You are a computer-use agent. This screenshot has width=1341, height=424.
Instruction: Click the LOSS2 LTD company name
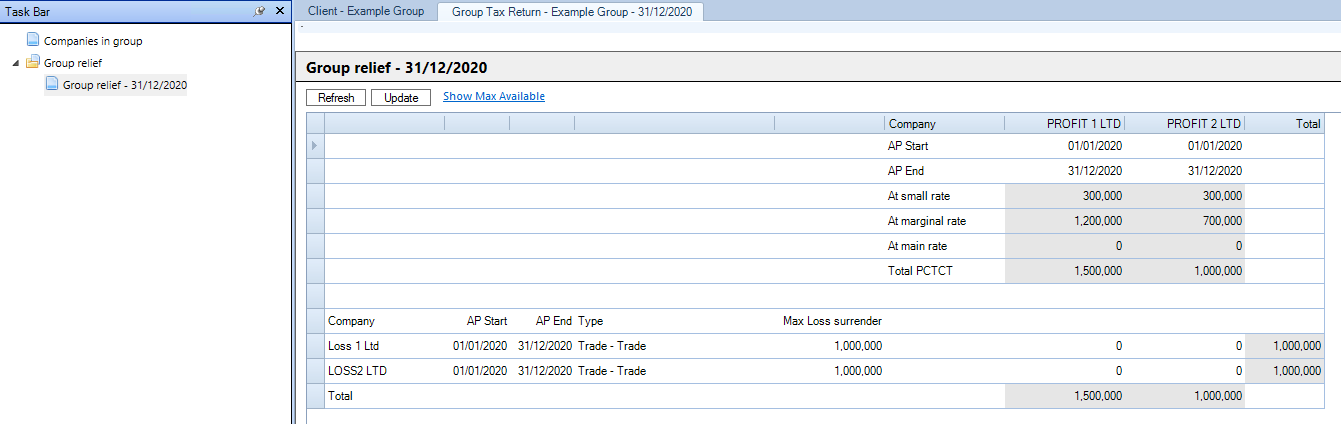point(358,371)
